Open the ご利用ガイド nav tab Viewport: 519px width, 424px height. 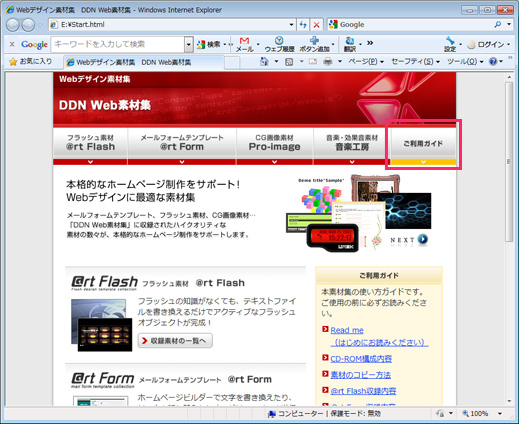[x=423, y=147]
